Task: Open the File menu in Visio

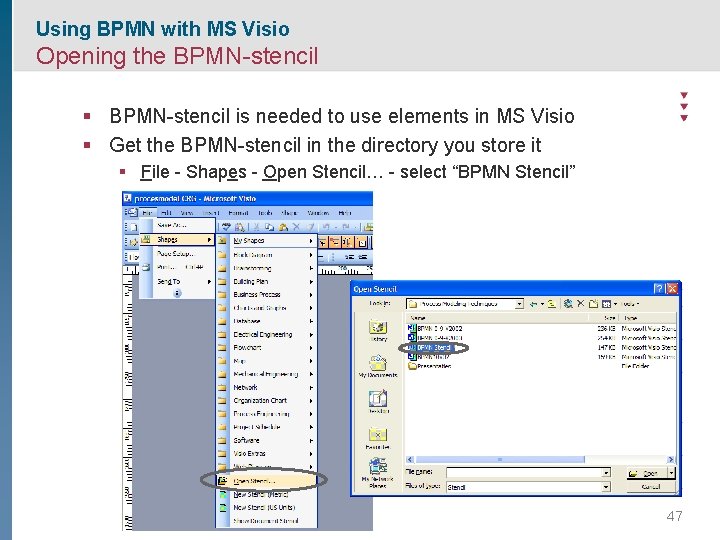Action: coord(147,213)
